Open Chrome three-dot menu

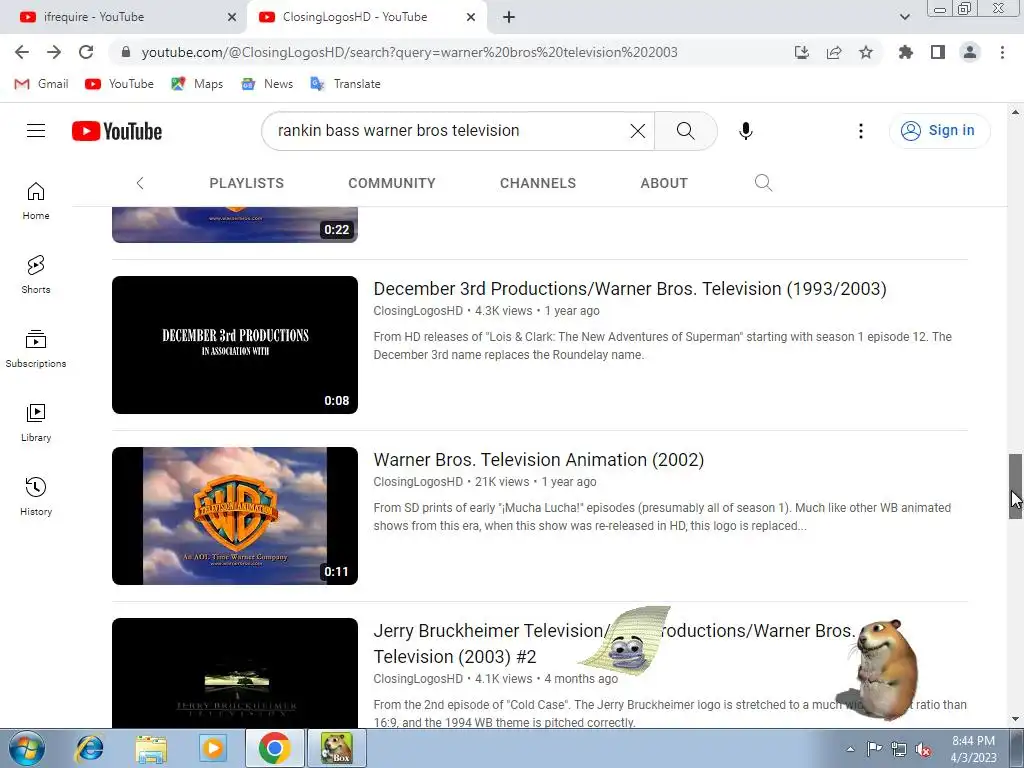click(1002, 52)
